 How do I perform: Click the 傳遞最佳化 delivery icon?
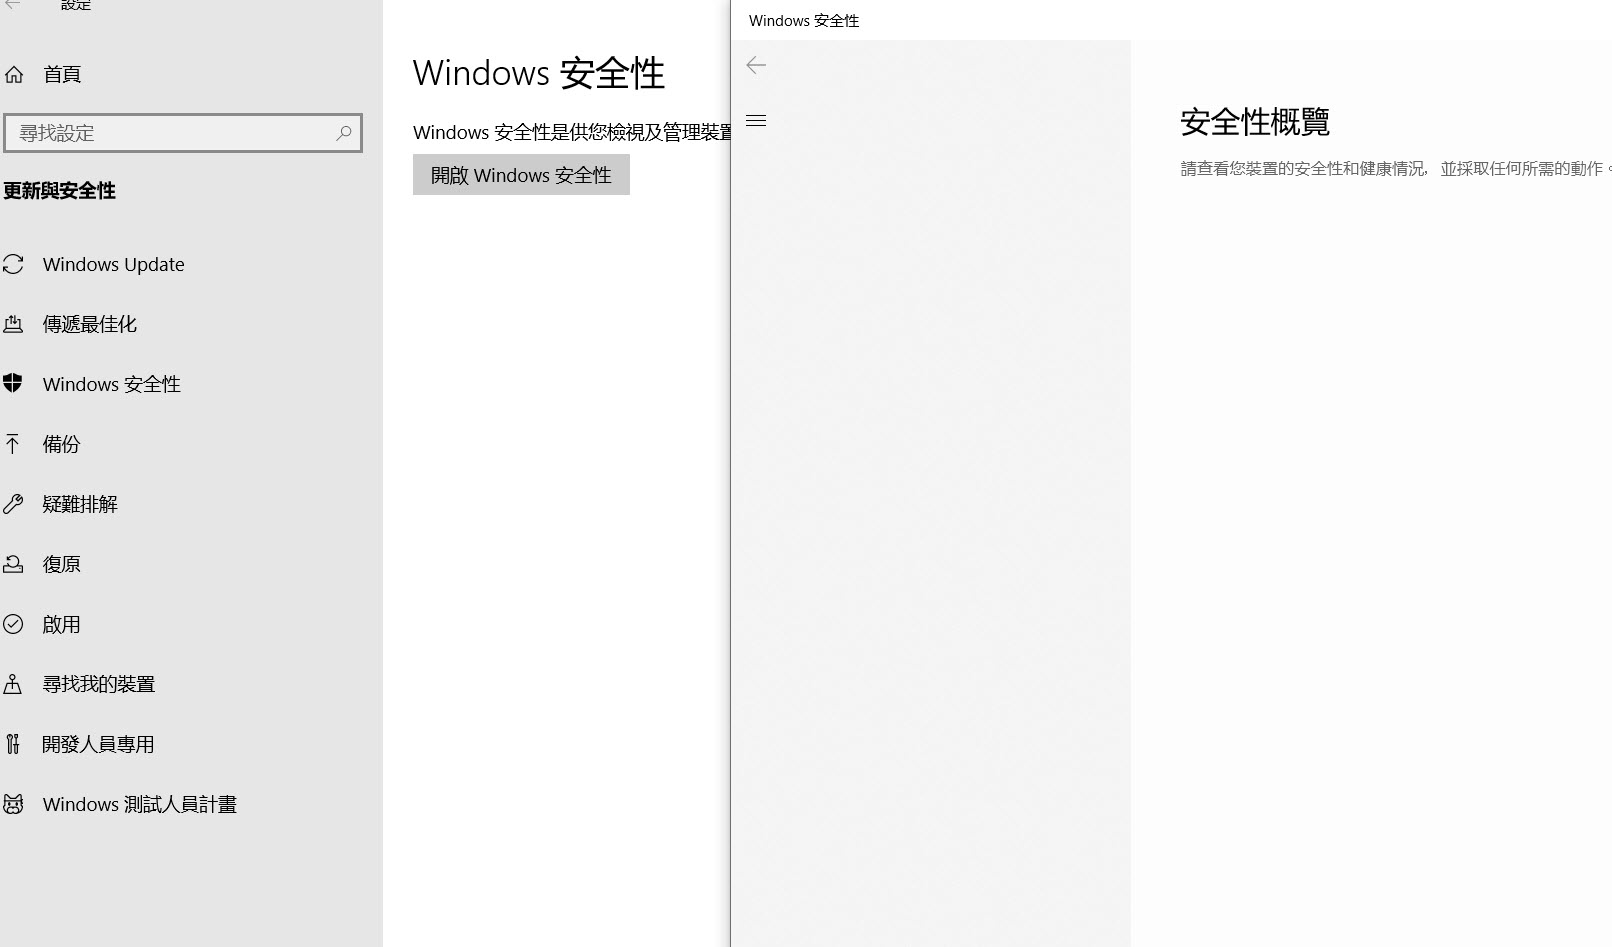pyautogui.click(x=13, y=324)
